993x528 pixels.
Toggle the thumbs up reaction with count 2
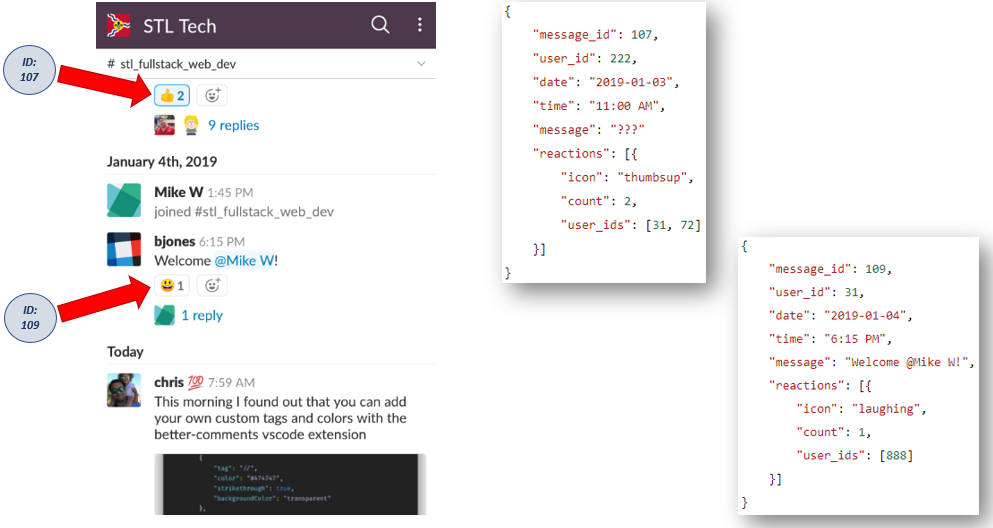(171, 96)
